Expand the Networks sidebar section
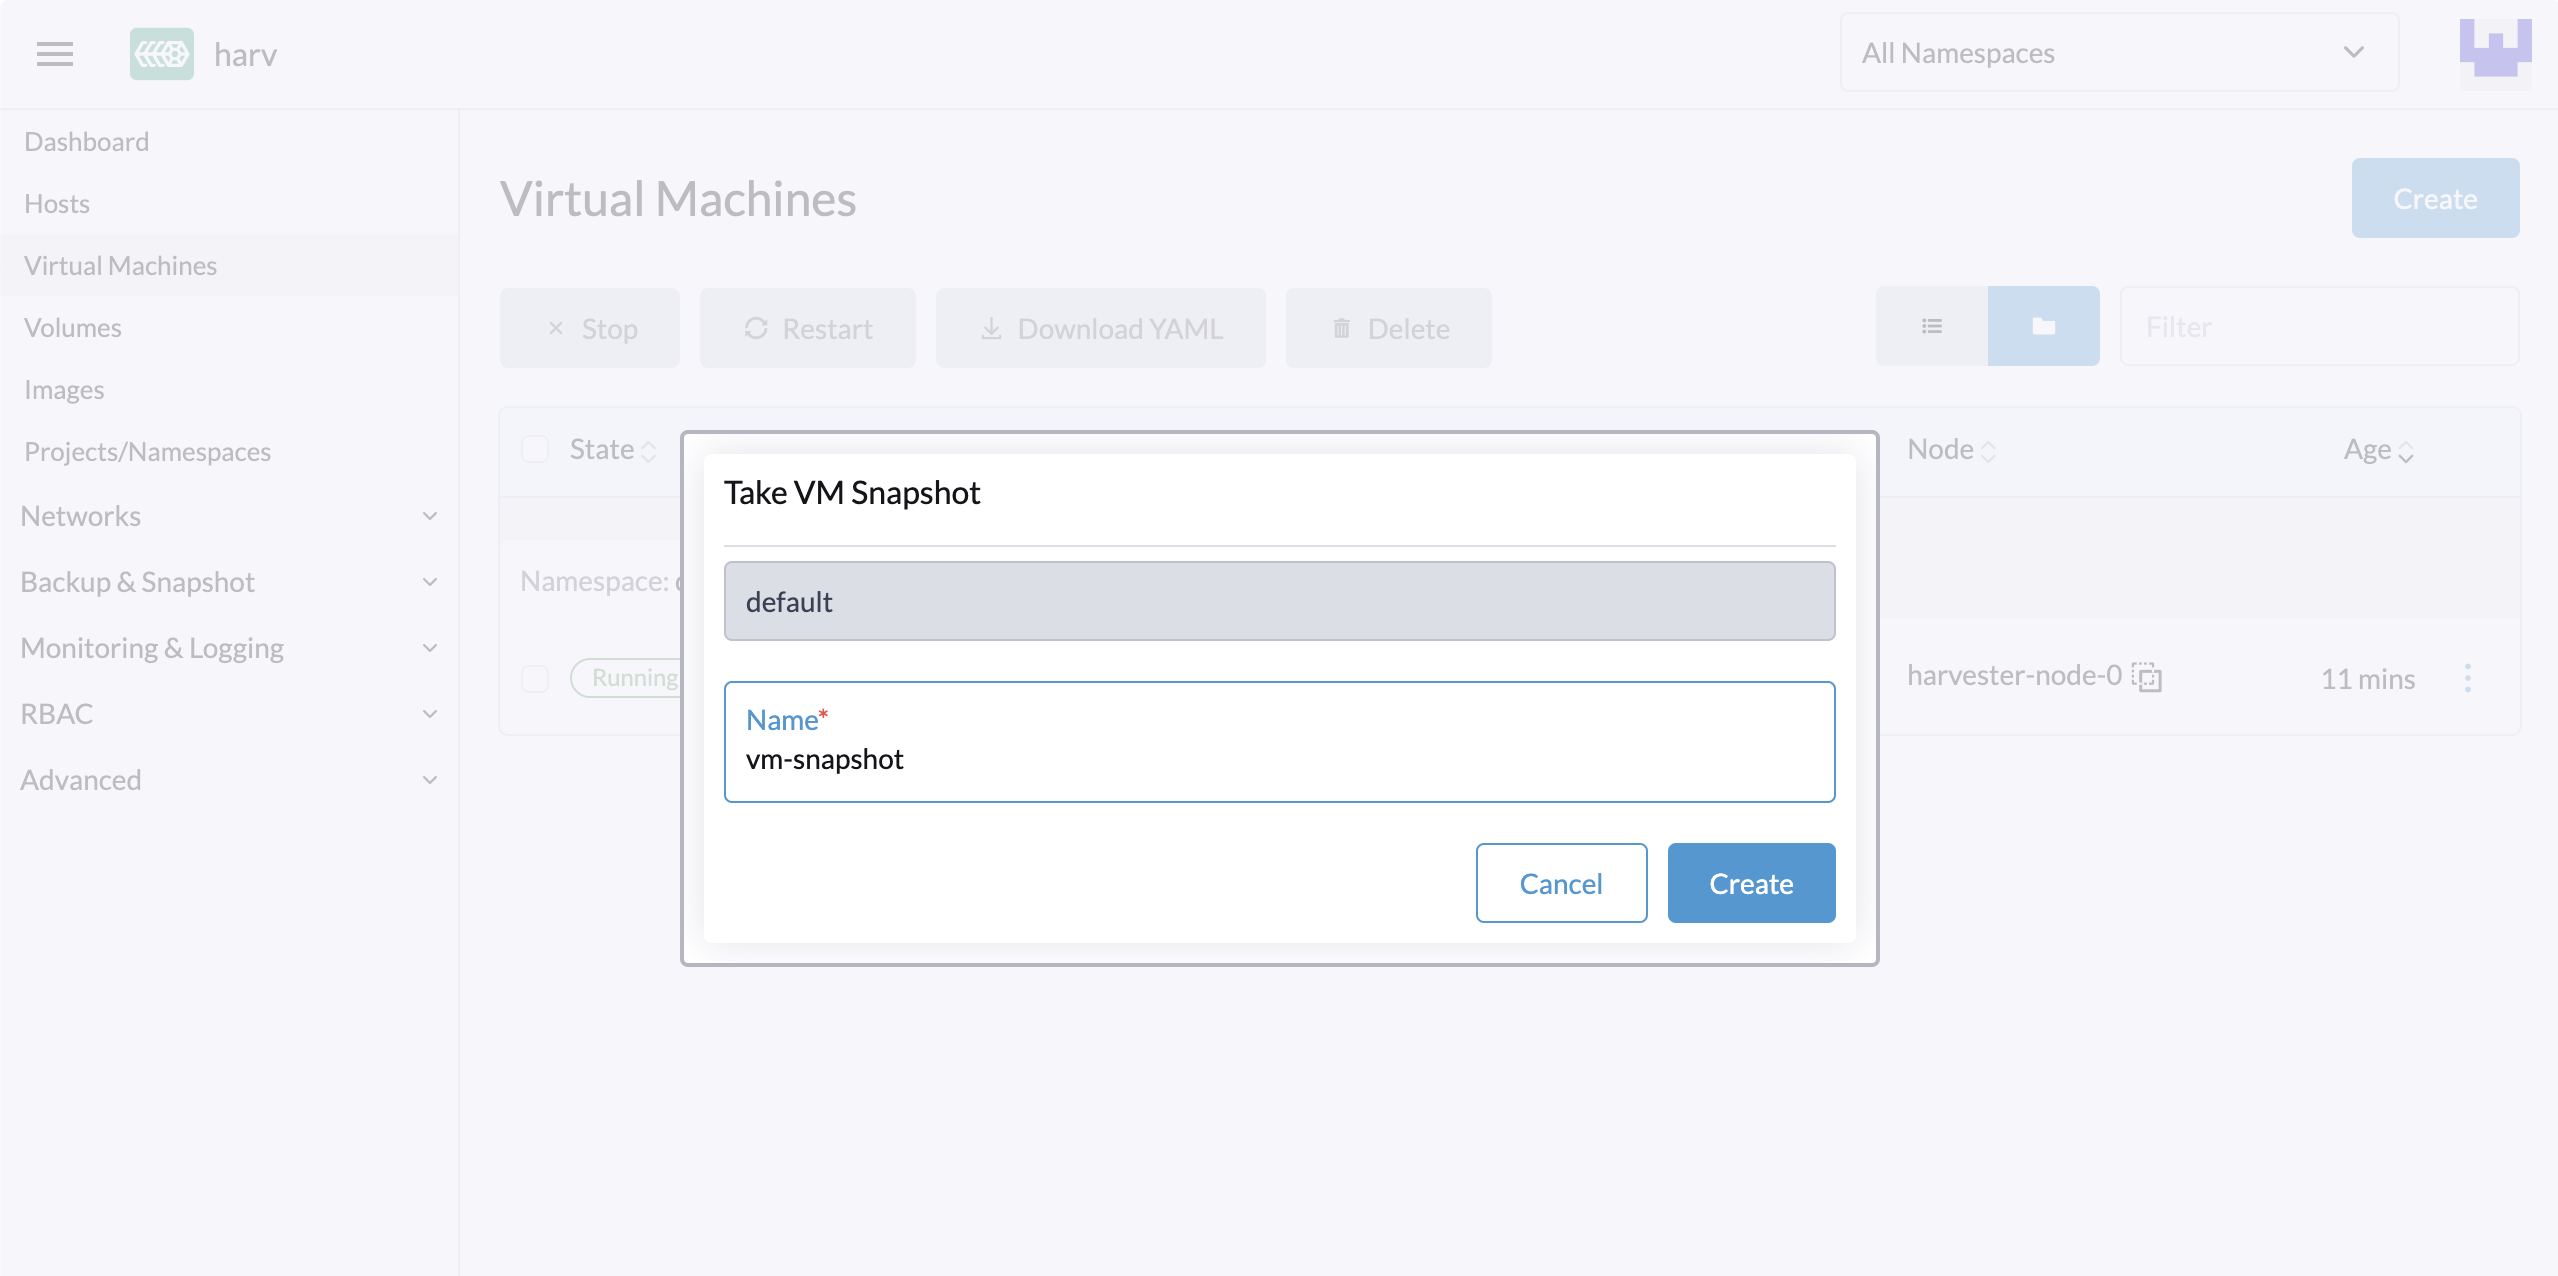 pyautogui.click(x=228, y=516)
